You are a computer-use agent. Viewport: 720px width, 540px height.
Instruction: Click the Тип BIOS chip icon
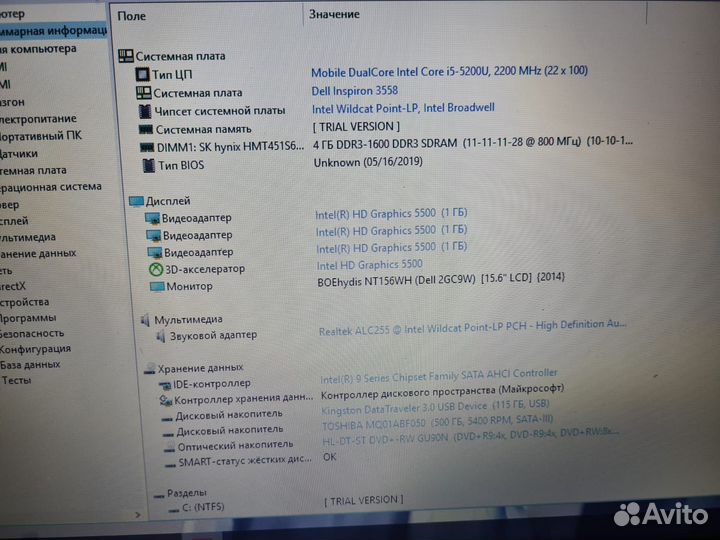point(147,164)
